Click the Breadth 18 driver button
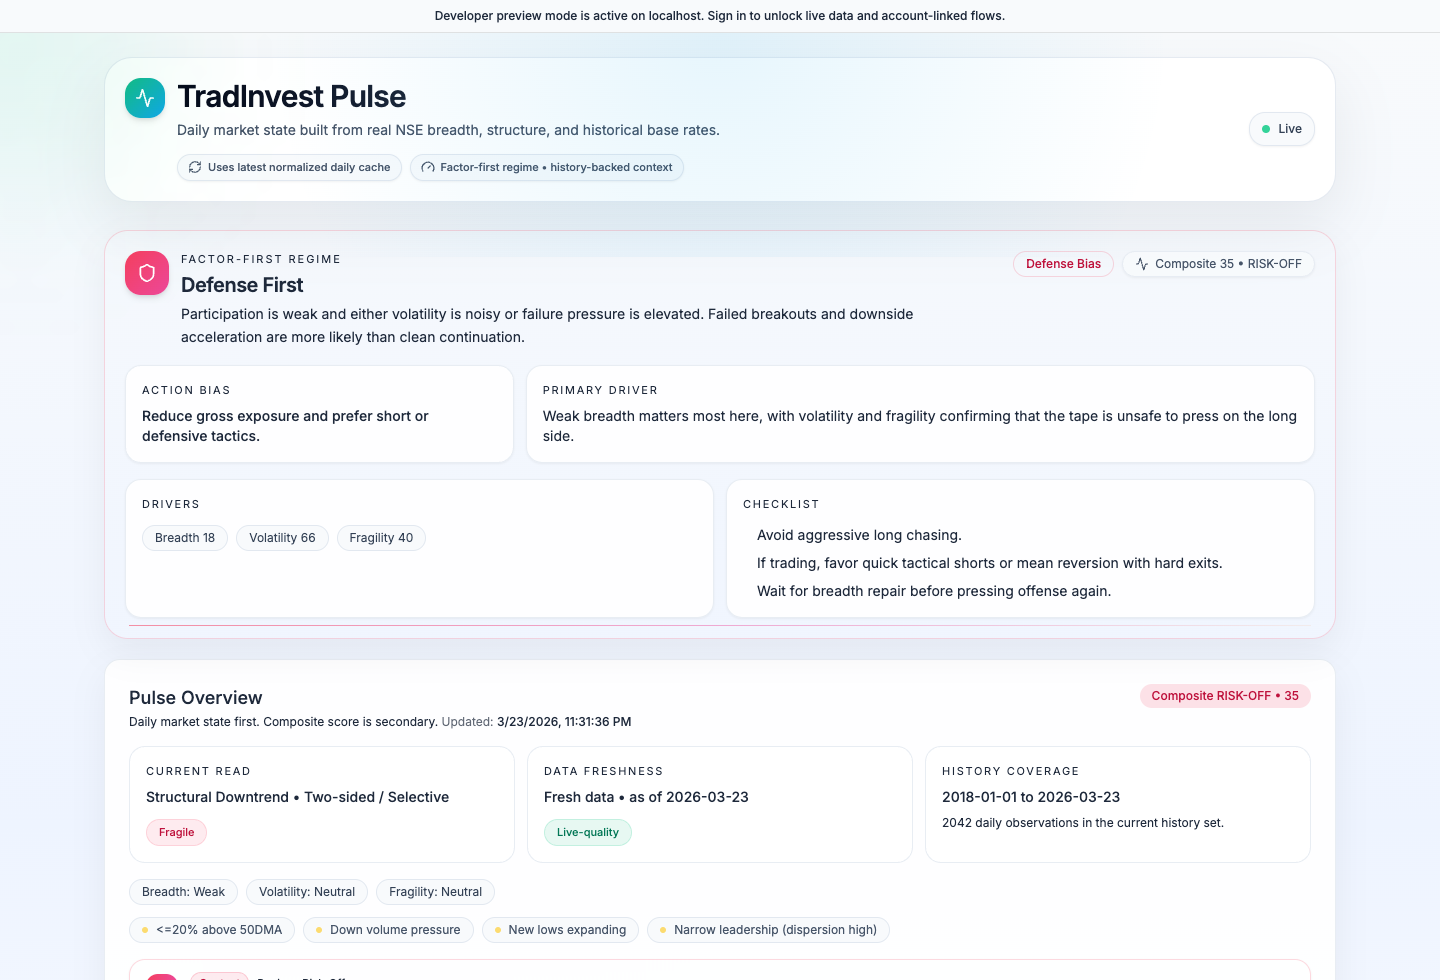1440x980 pixels. pos(184,537)
